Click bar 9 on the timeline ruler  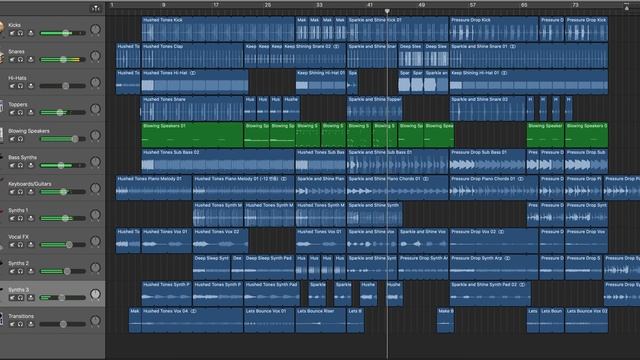coord(164,5)
